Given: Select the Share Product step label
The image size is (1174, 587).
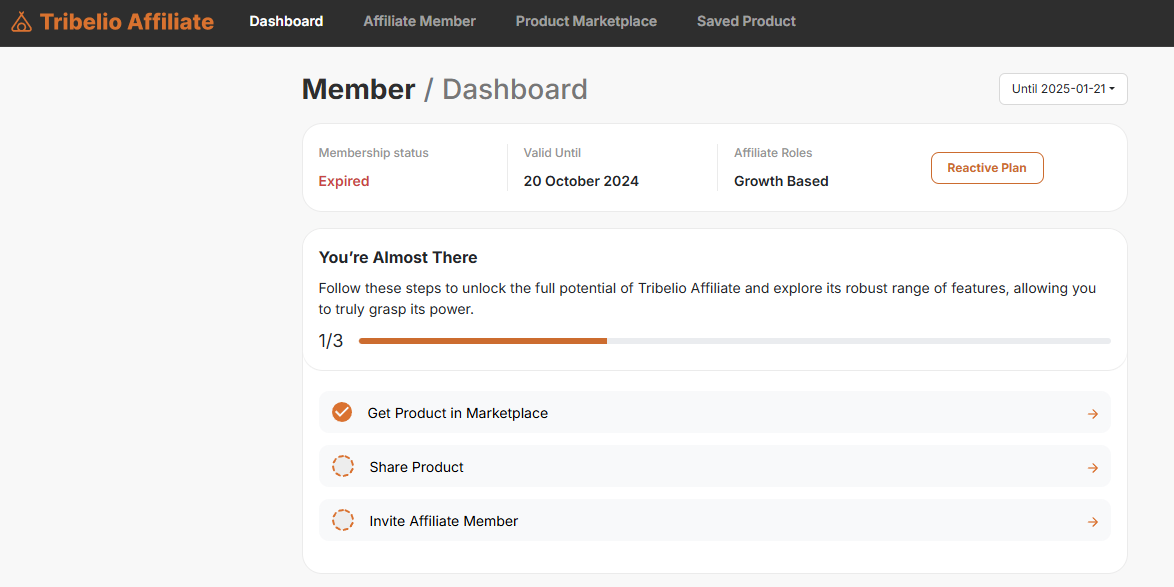Looking at the screenshot, I should tap(416, 467).
